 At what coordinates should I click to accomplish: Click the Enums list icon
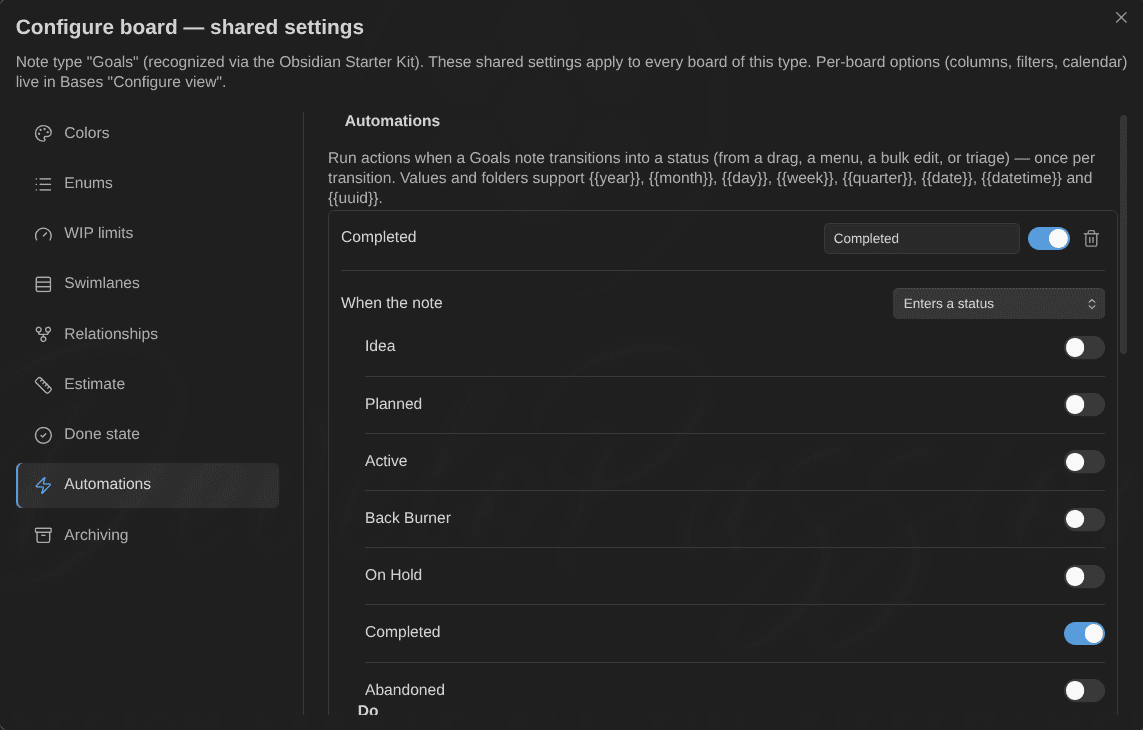click(43, 184)
